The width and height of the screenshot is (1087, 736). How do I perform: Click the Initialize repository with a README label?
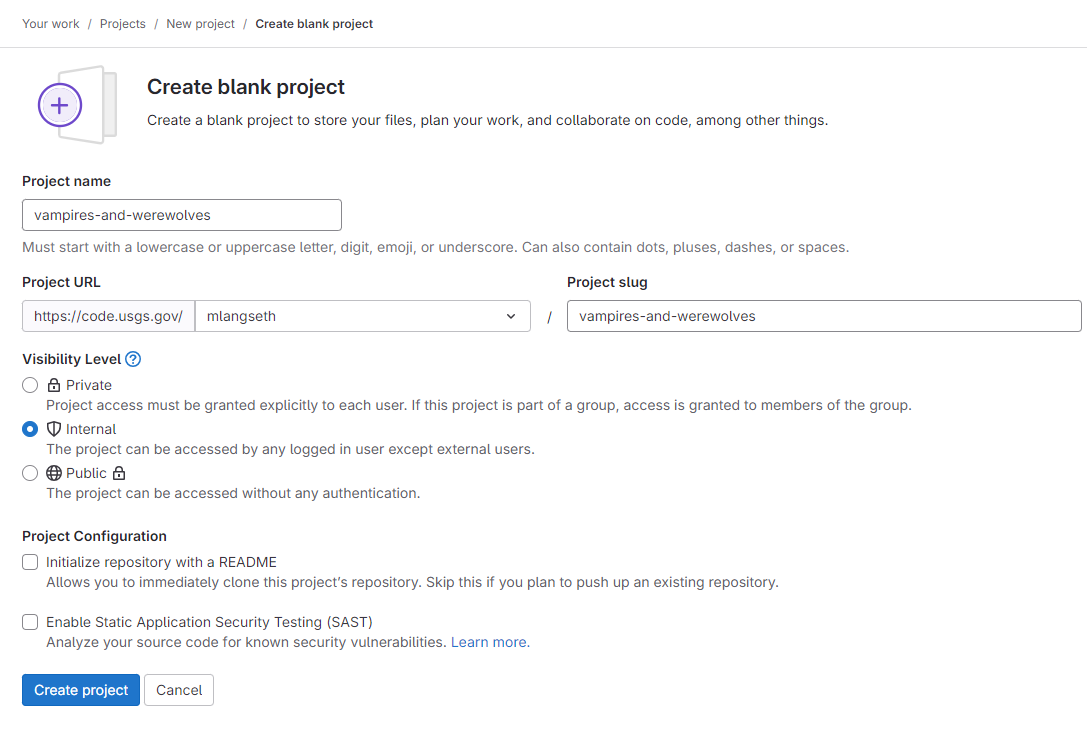[x=162, y=562]
